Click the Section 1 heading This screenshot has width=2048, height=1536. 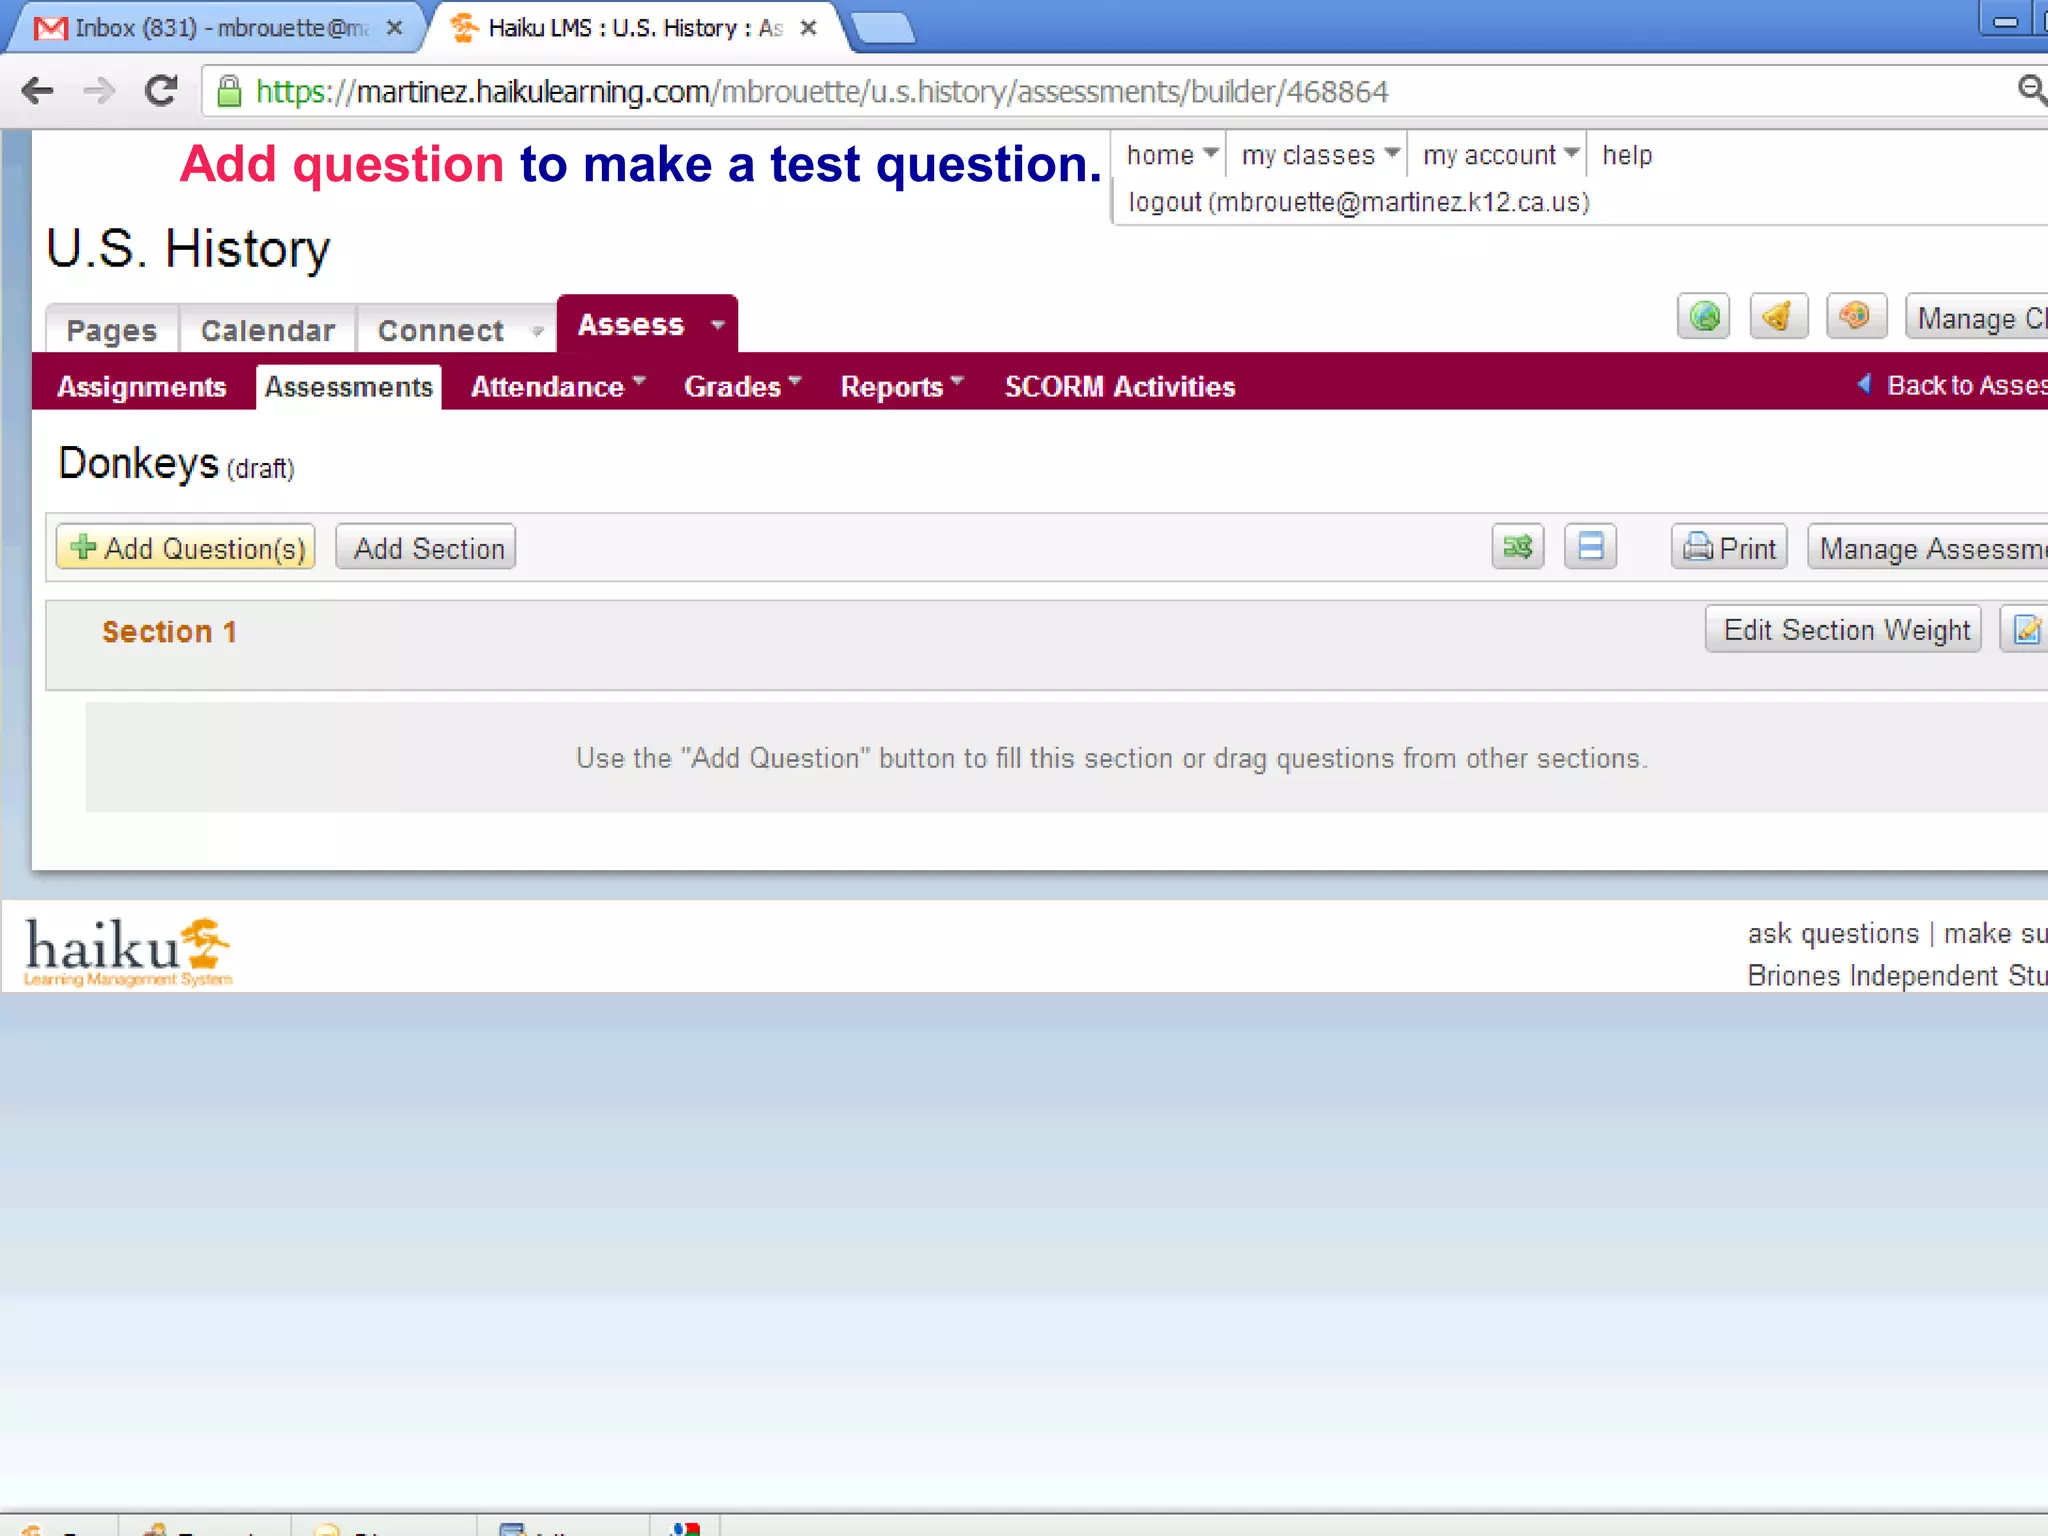(x=170, y=632)
